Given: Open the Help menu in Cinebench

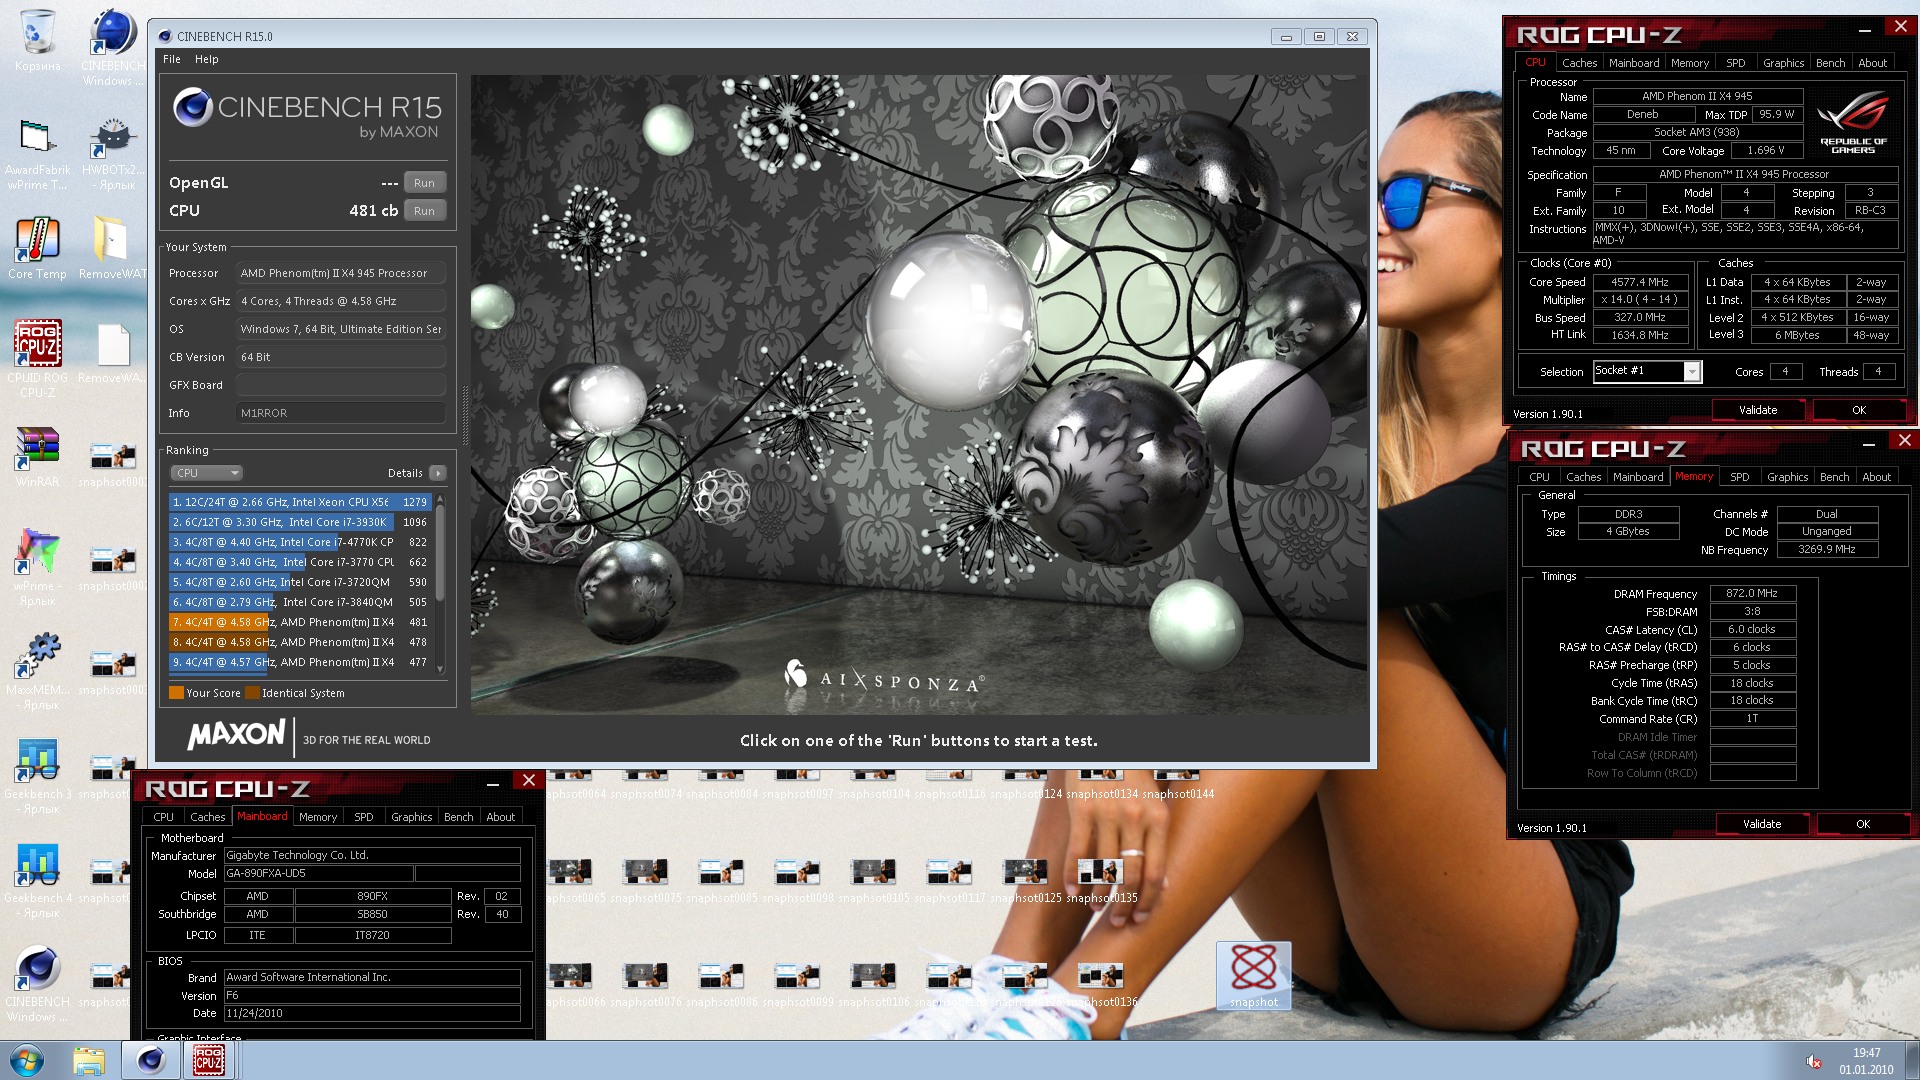Looking at the screenshot, I should point(206,59).
